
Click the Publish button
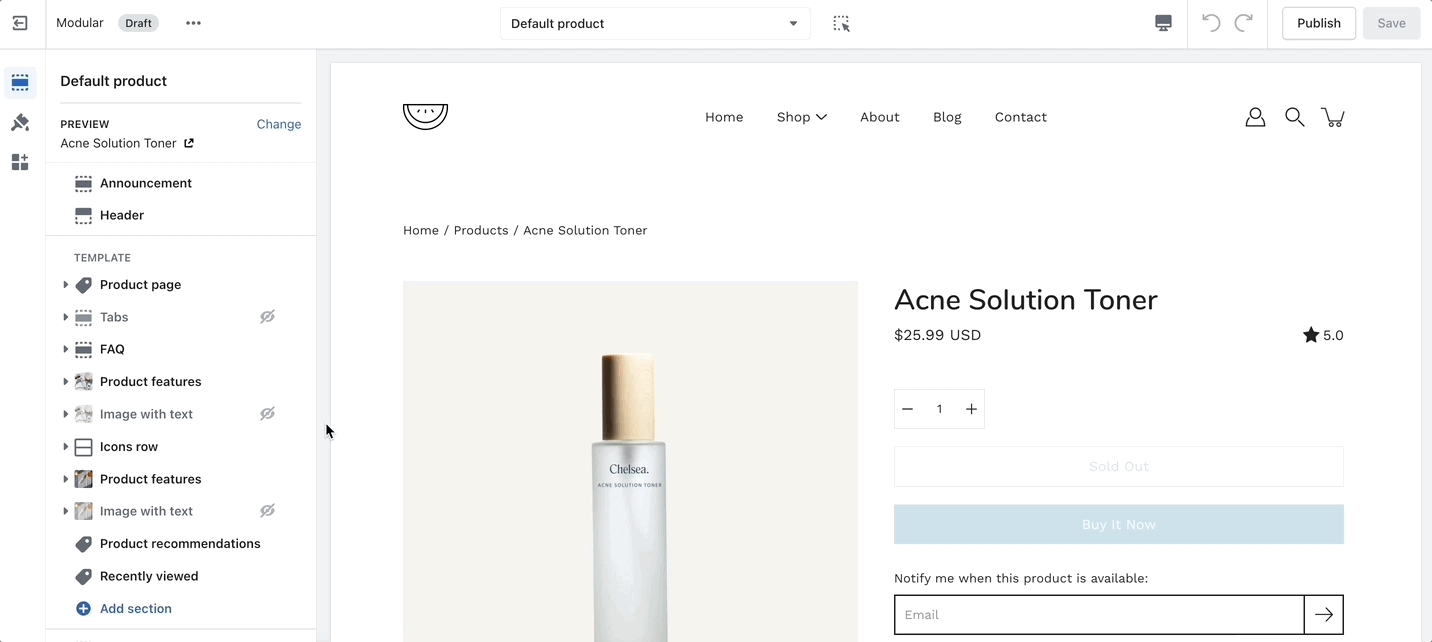tap(1318, 23)
